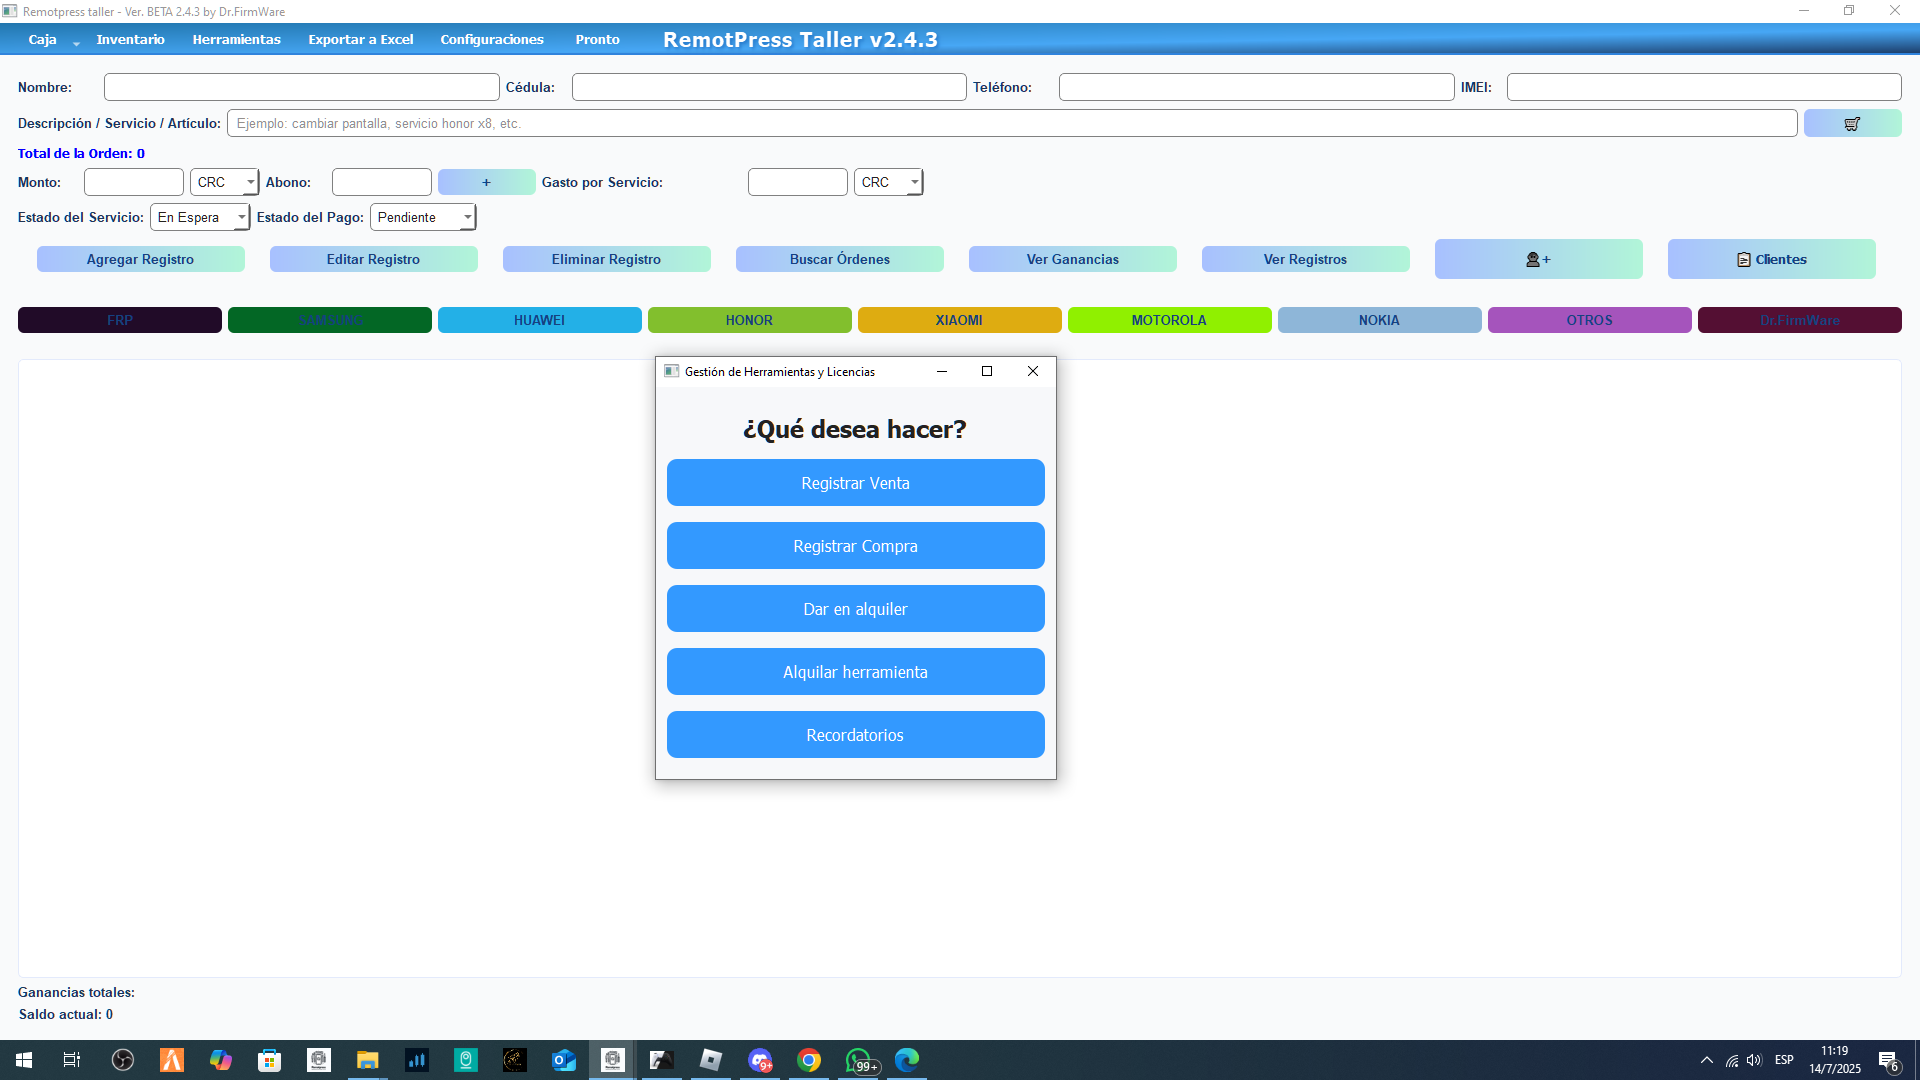
Task: Click the plus button beside Abono
Action: [x=486, y=182]
